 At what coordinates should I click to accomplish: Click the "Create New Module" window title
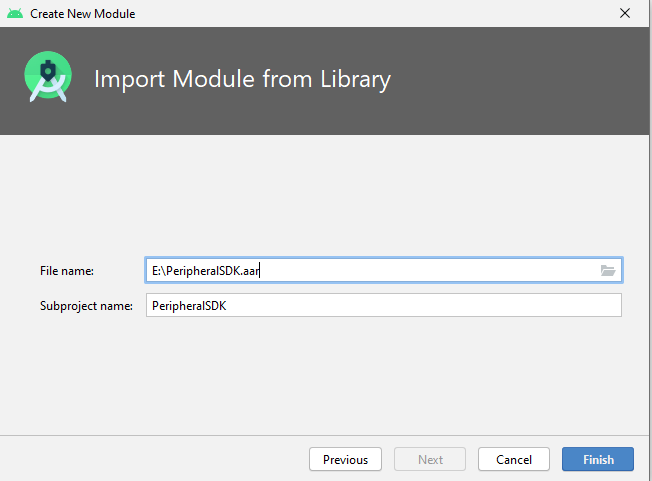(x=82, y=14)
